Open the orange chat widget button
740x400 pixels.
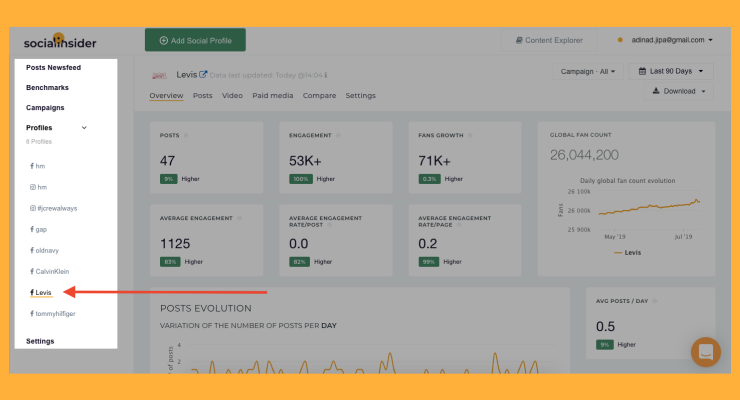[x=706, y=352]
